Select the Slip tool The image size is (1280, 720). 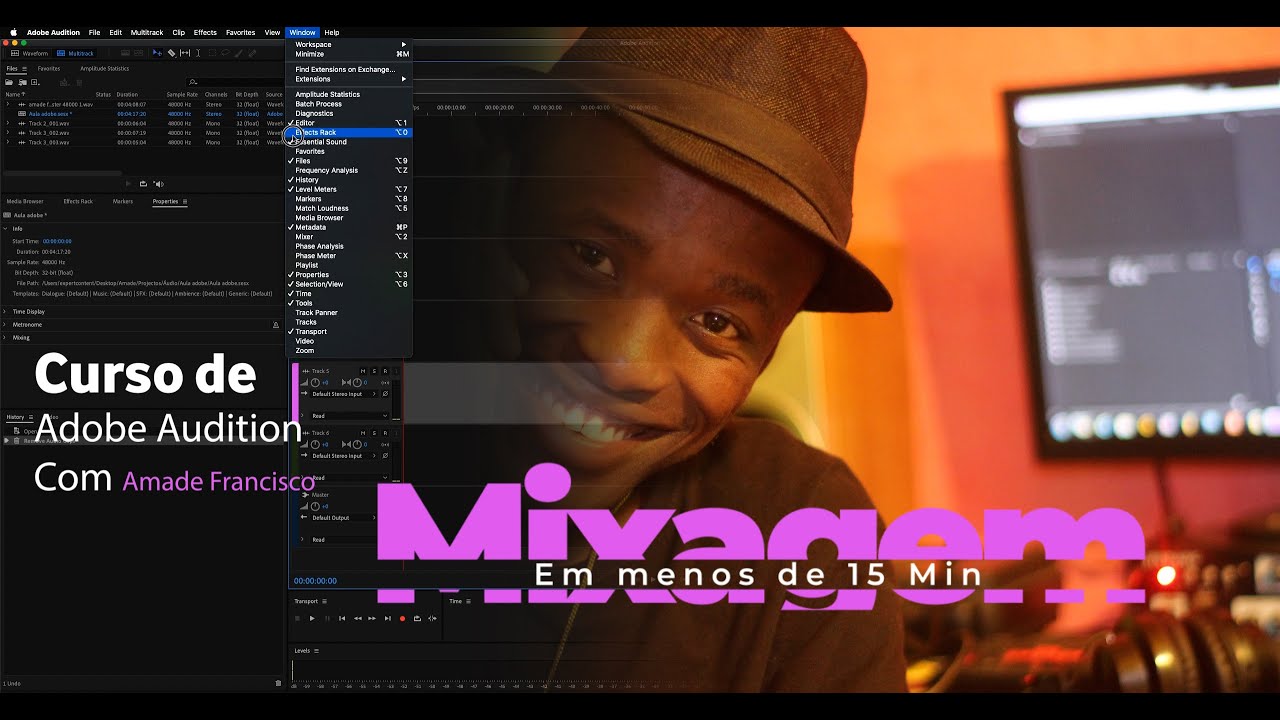pos(185,53)
